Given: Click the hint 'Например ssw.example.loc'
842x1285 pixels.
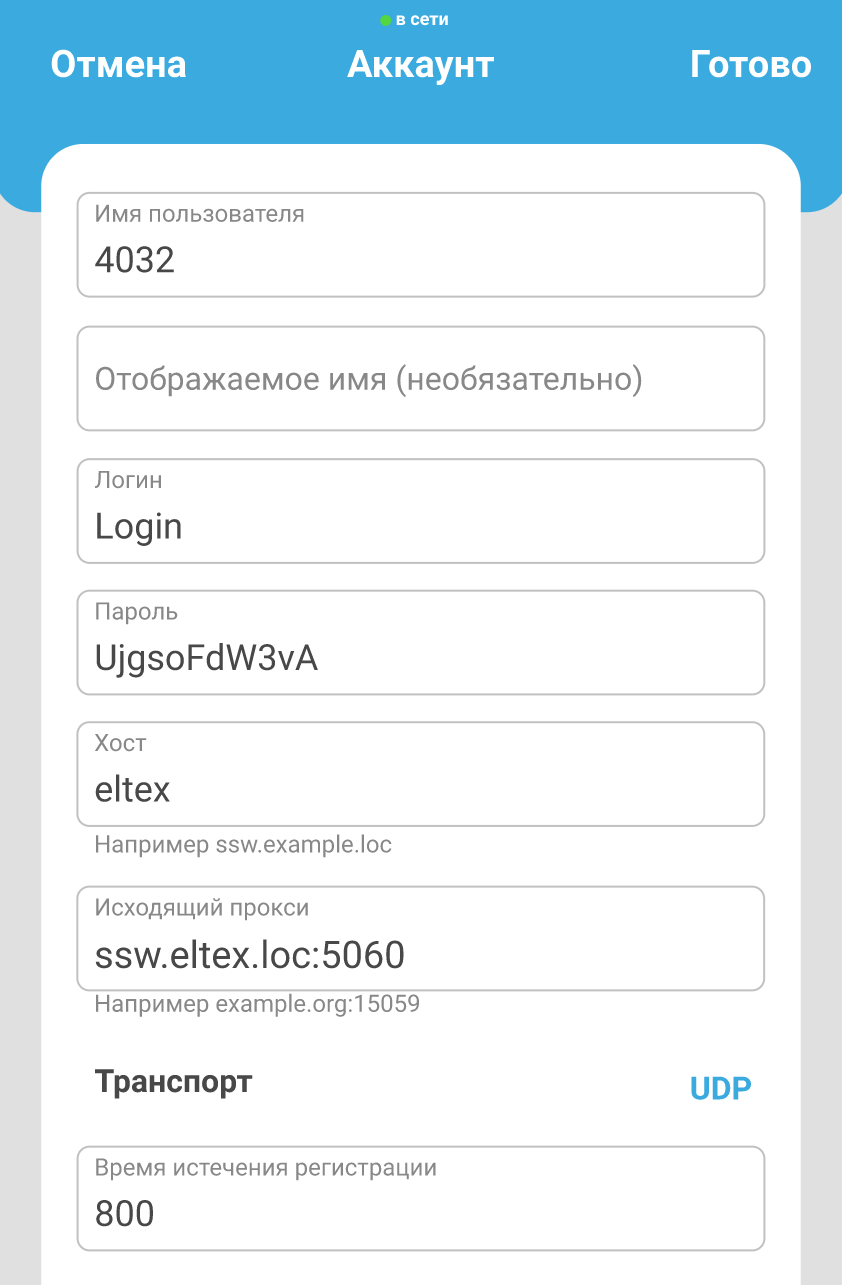Looking at the screenshot, I should tap(243, 845).
